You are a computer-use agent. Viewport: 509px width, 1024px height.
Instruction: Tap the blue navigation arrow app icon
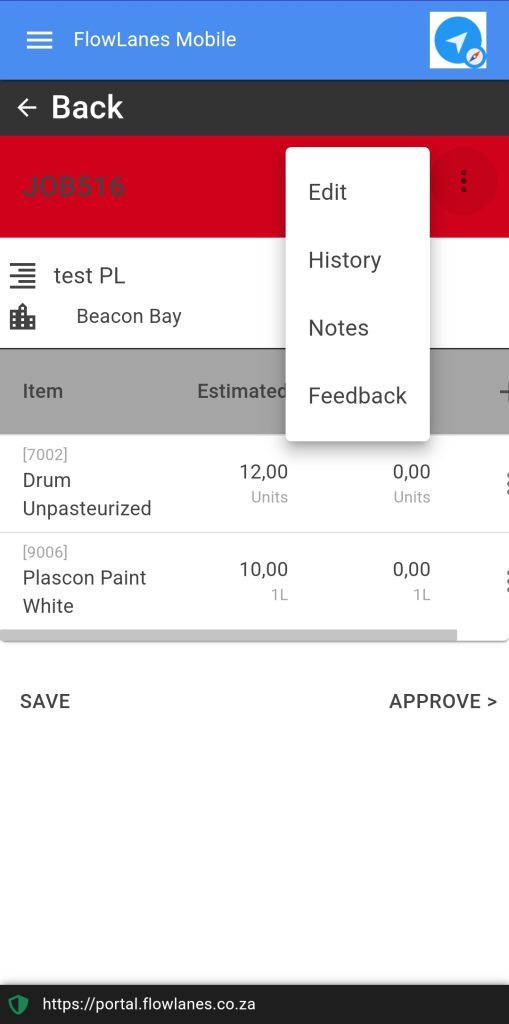tap(458, 40)
